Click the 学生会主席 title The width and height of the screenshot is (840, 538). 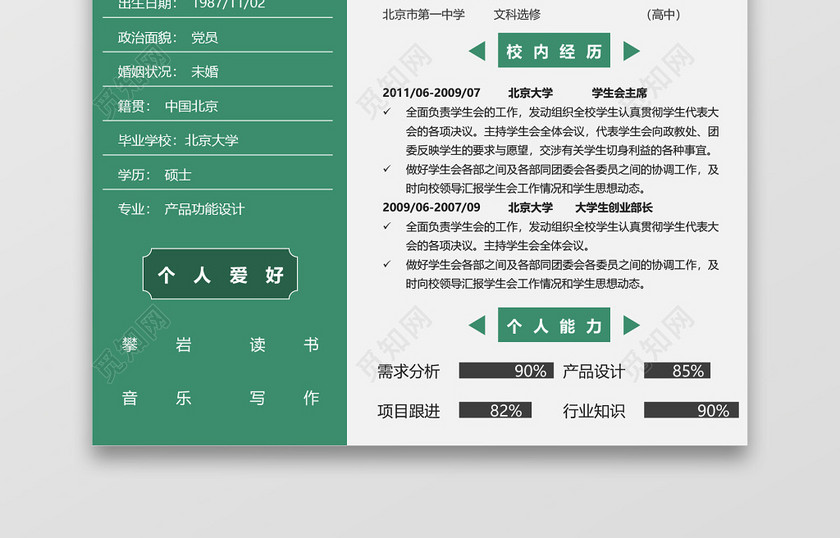pyautogui.click(x=619, y=93)
